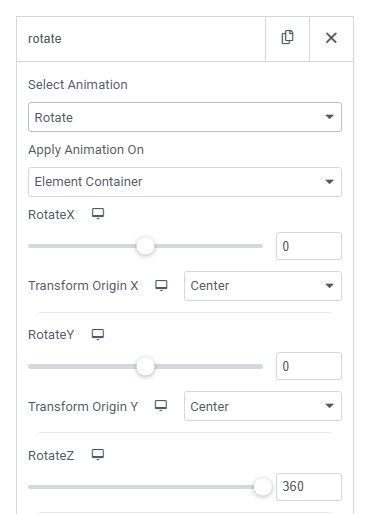Focus the RotateY value field showing 0
371x514 pixels.
309,366
